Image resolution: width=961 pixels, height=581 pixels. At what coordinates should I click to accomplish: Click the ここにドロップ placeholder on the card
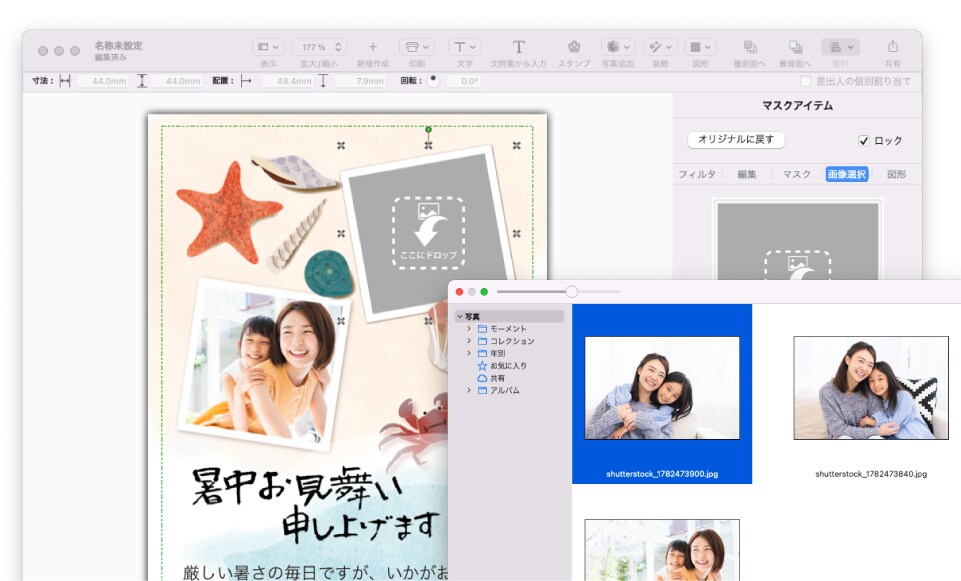coord(428,233)
